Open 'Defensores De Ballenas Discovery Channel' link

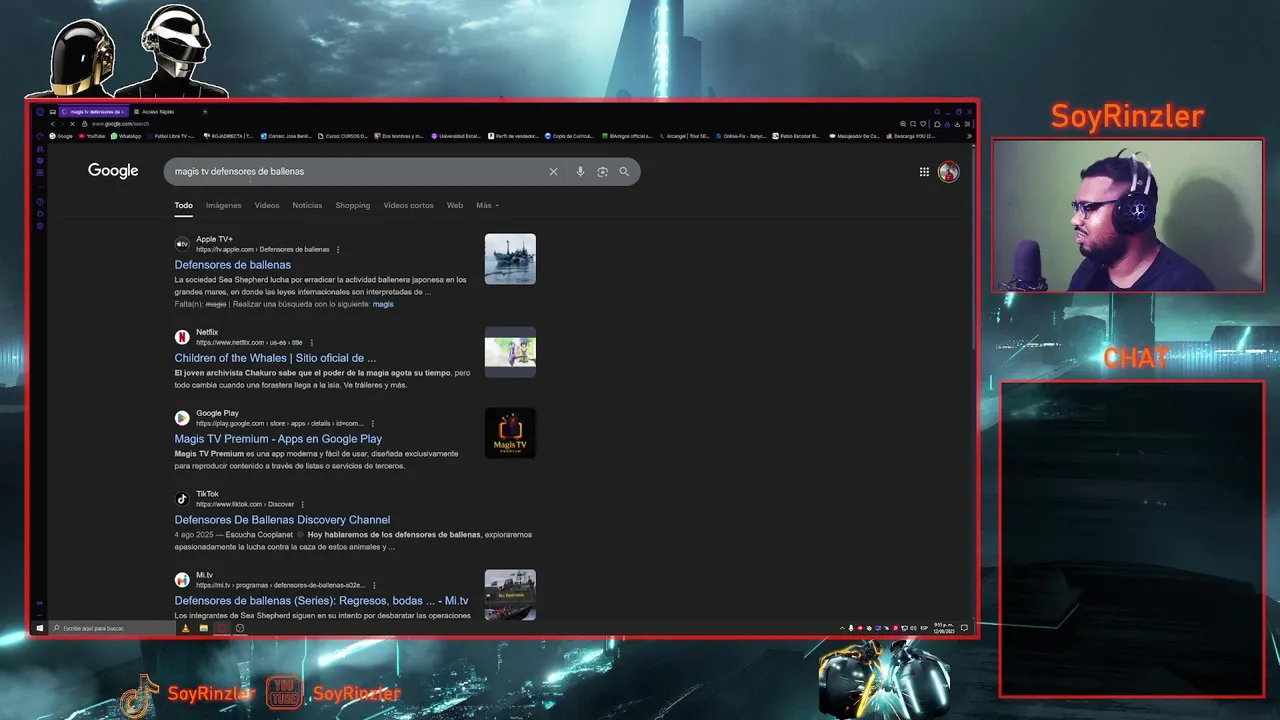[282, 520]
